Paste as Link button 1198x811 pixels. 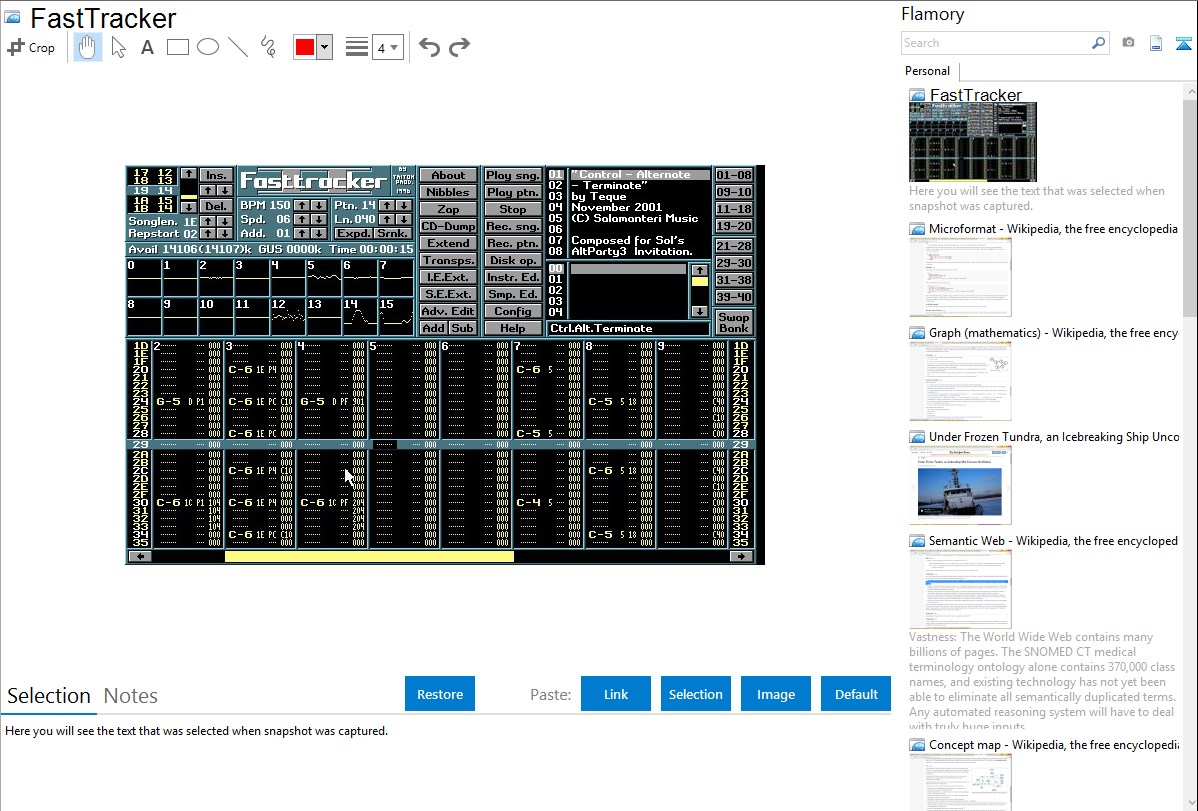616,694
